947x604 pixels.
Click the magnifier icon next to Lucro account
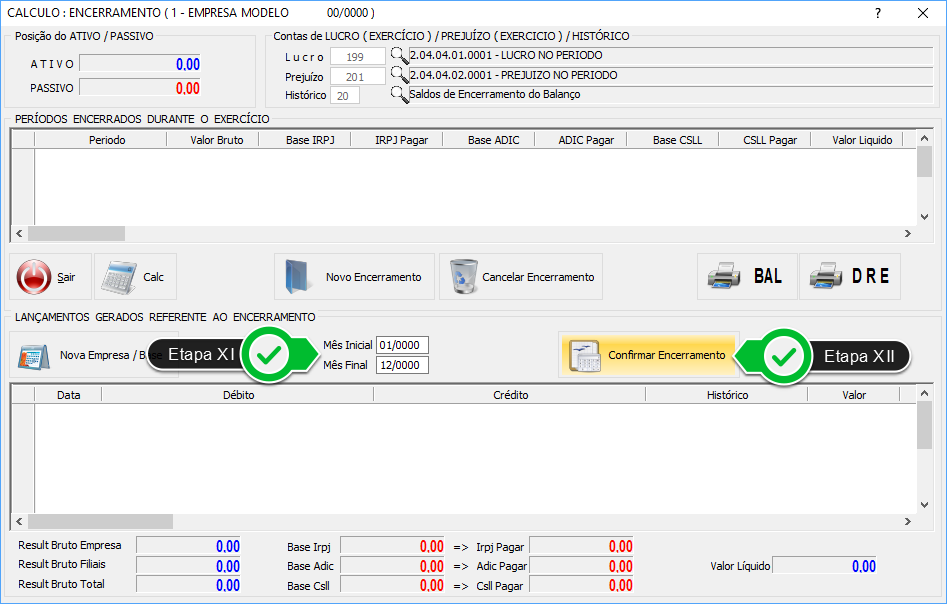click(x=399, y=56)
